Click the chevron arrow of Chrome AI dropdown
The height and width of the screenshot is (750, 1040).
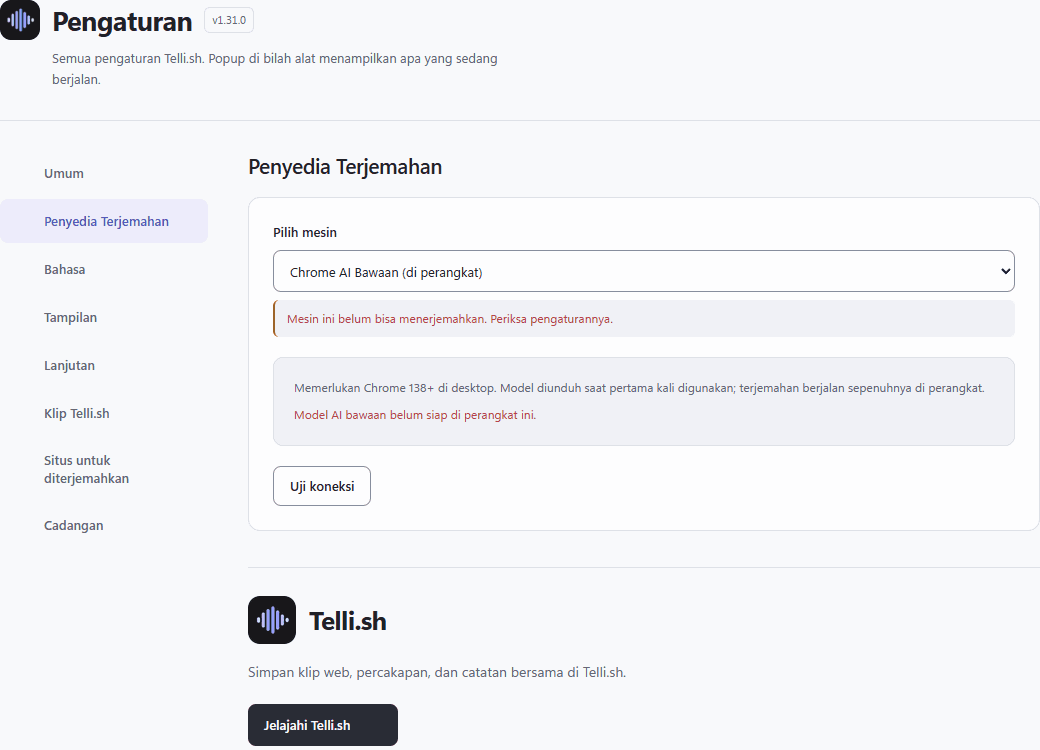1006,271
